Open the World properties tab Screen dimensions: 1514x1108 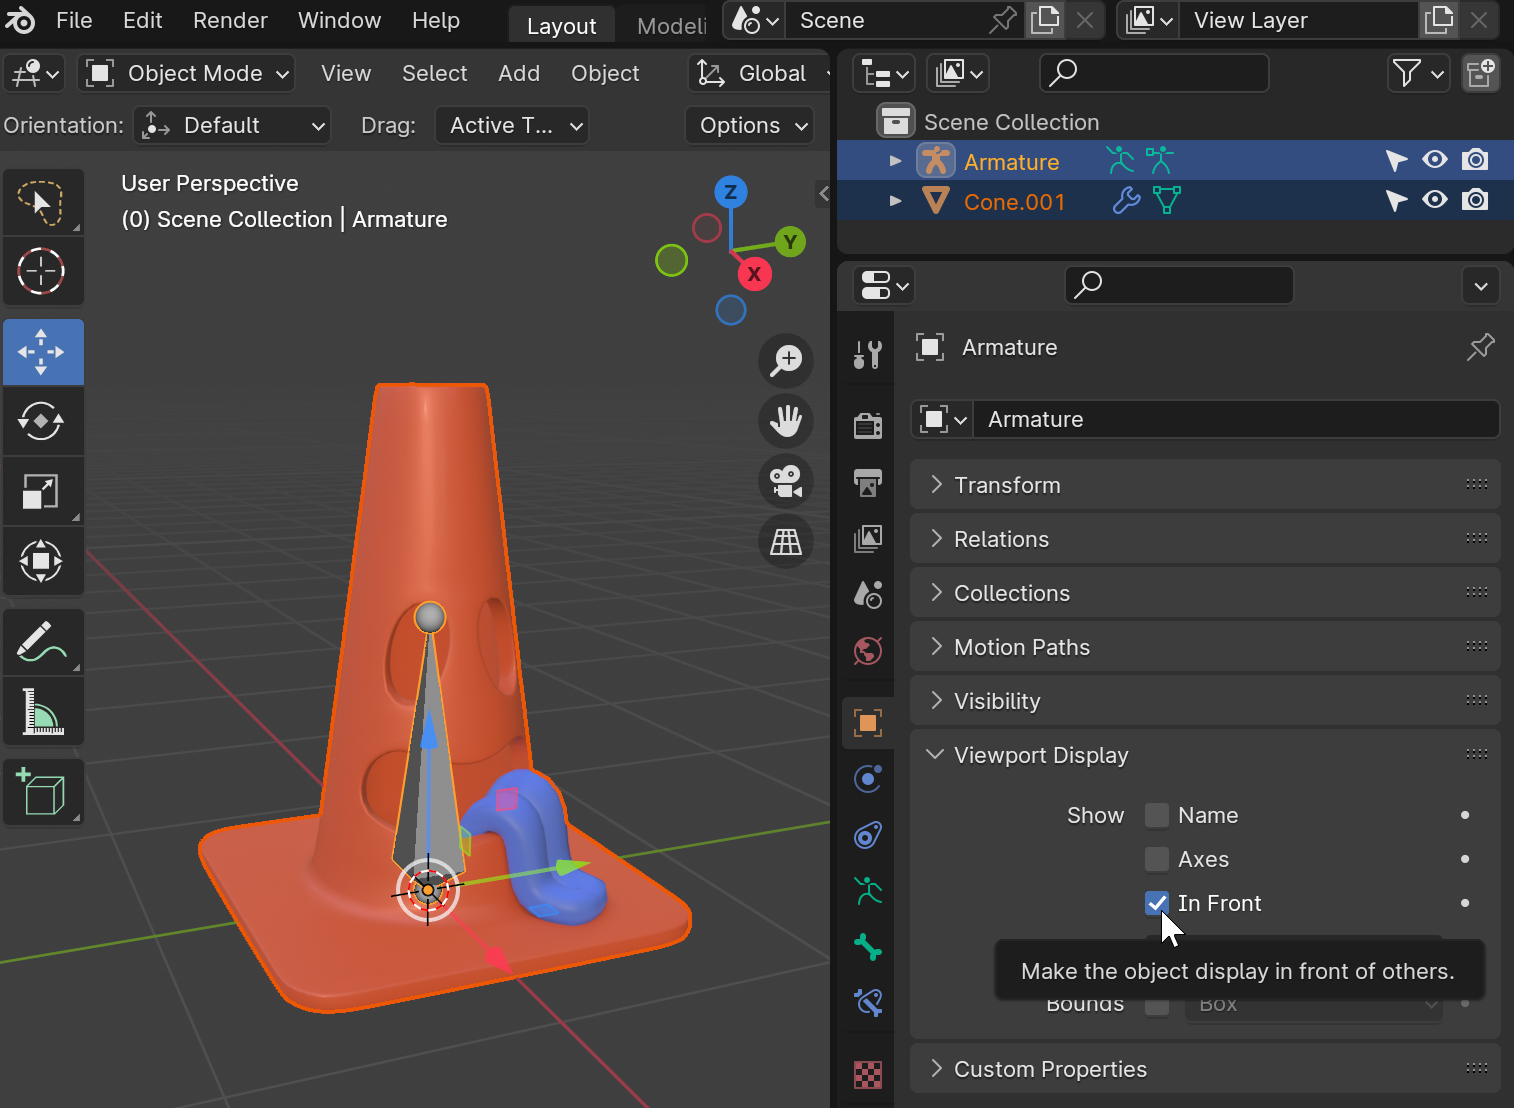tap(868, 650)
